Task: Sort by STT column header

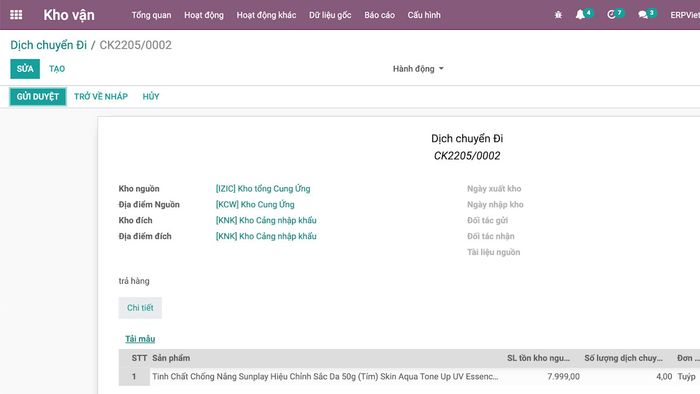Action: (x=139, y=358)
